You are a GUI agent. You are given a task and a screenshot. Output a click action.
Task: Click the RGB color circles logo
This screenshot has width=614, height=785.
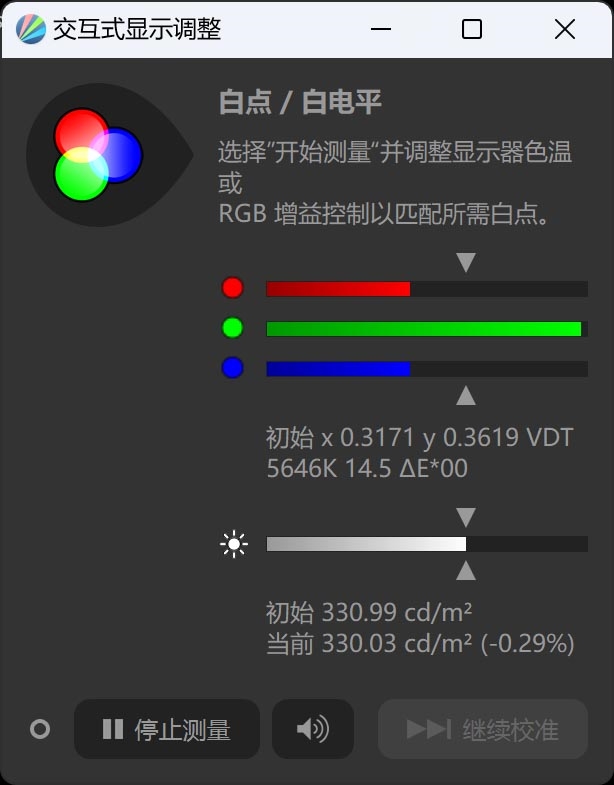point(99,154)
